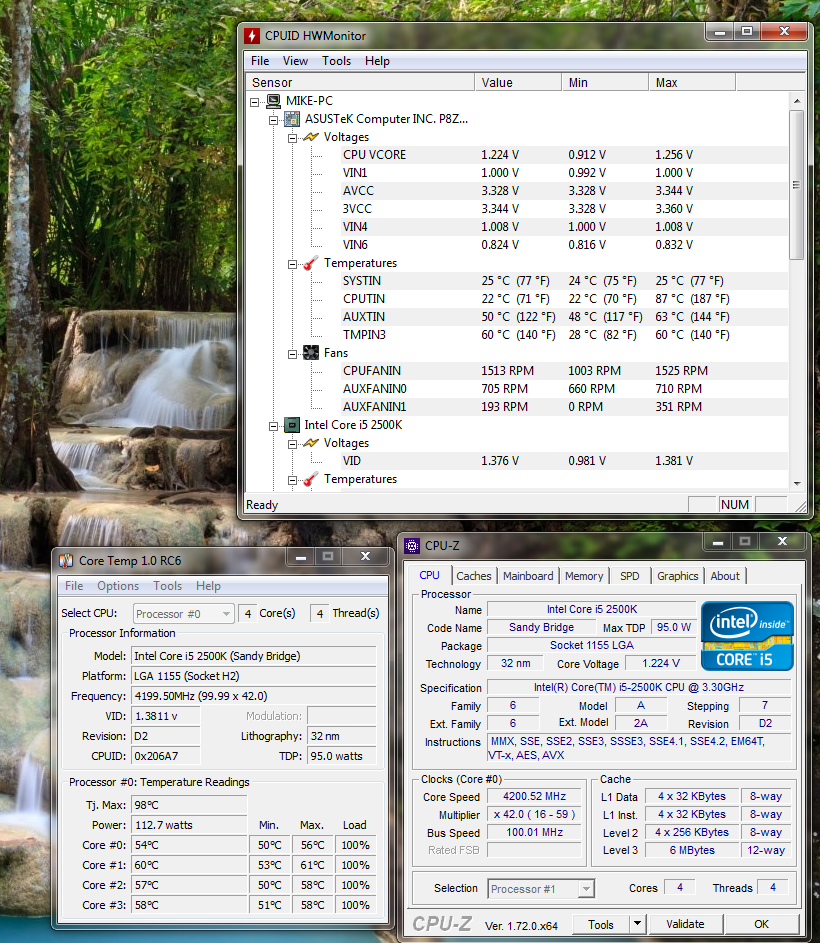This screenshot has height=943, width=820.
Task: Click the Max column header
Action: [692, 82]
